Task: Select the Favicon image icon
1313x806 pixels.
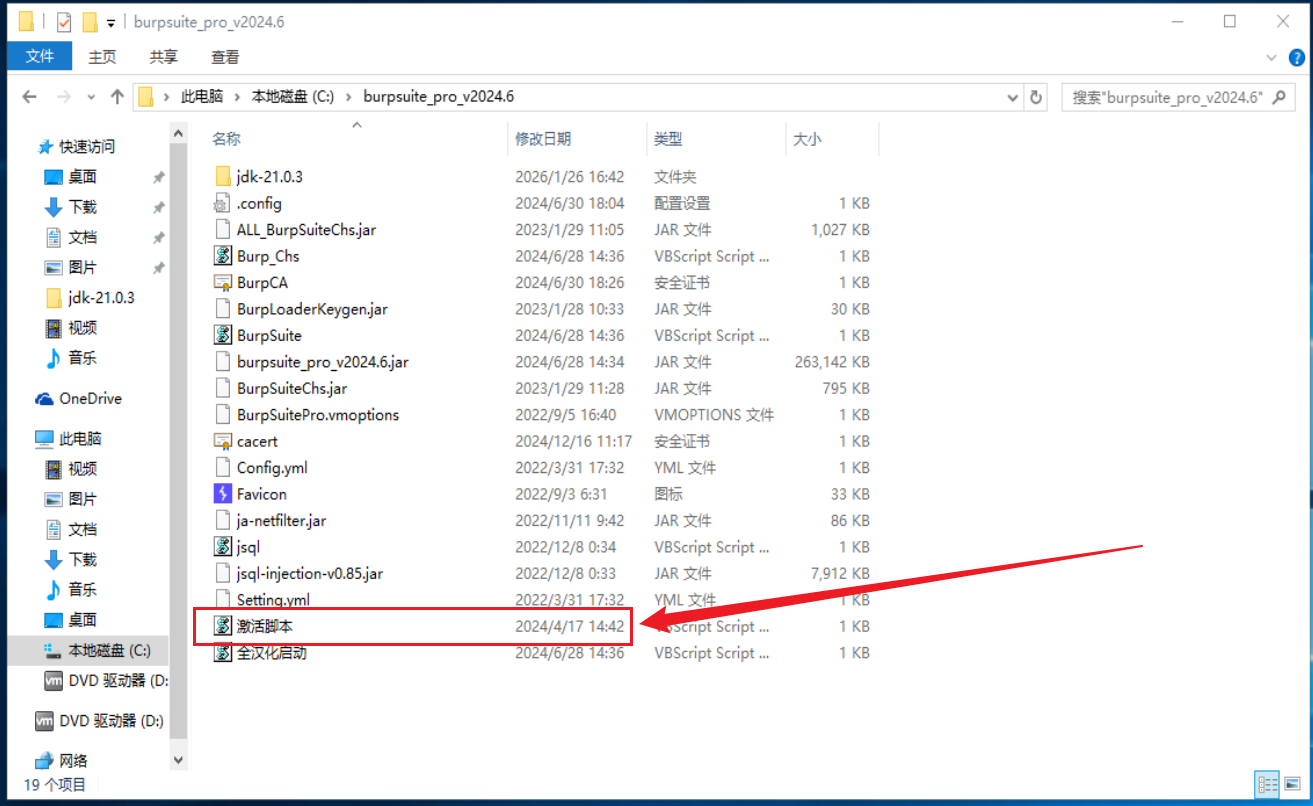Action: [x=223, y=494]
